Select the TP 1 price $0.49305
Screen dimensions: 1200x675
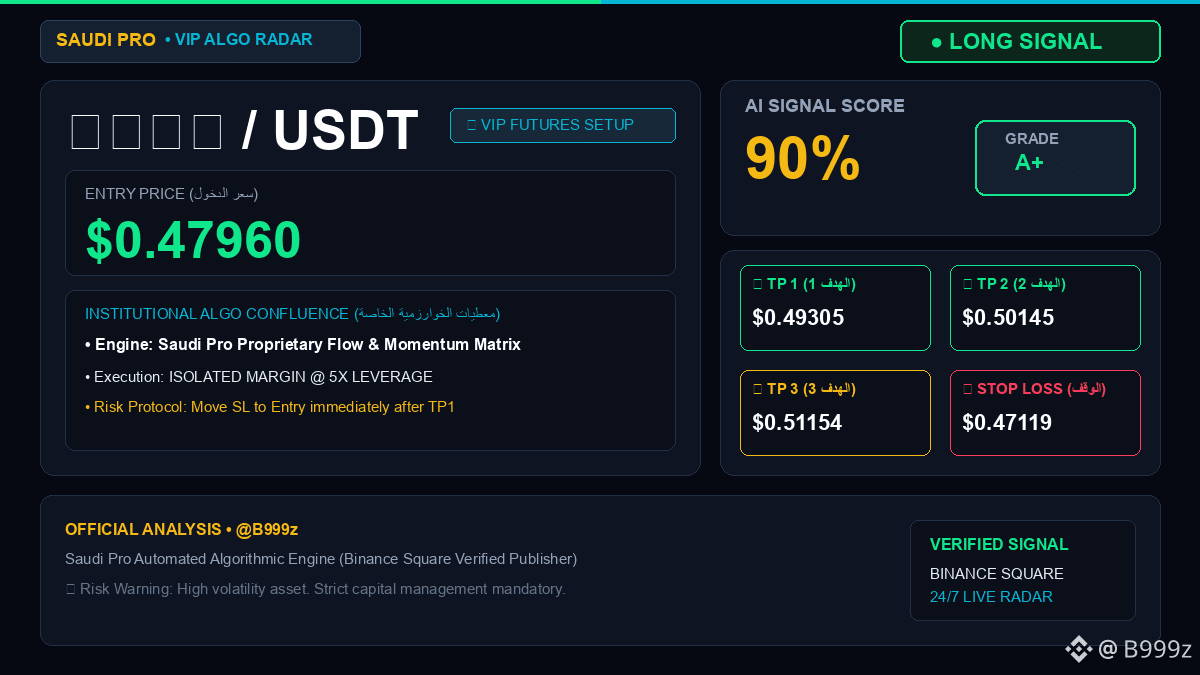point(798,318)
